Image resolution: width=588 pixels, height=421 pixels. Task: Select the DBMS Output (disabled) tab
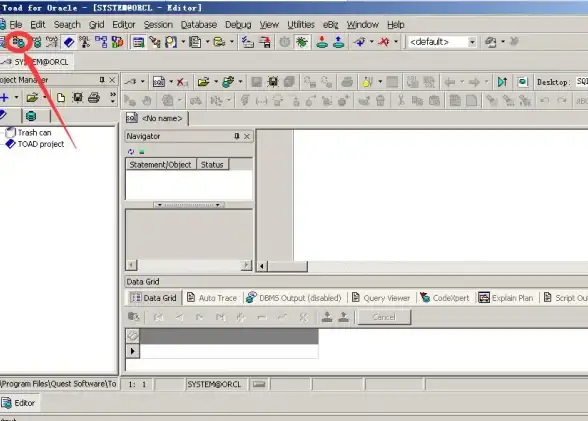point(294,298)
